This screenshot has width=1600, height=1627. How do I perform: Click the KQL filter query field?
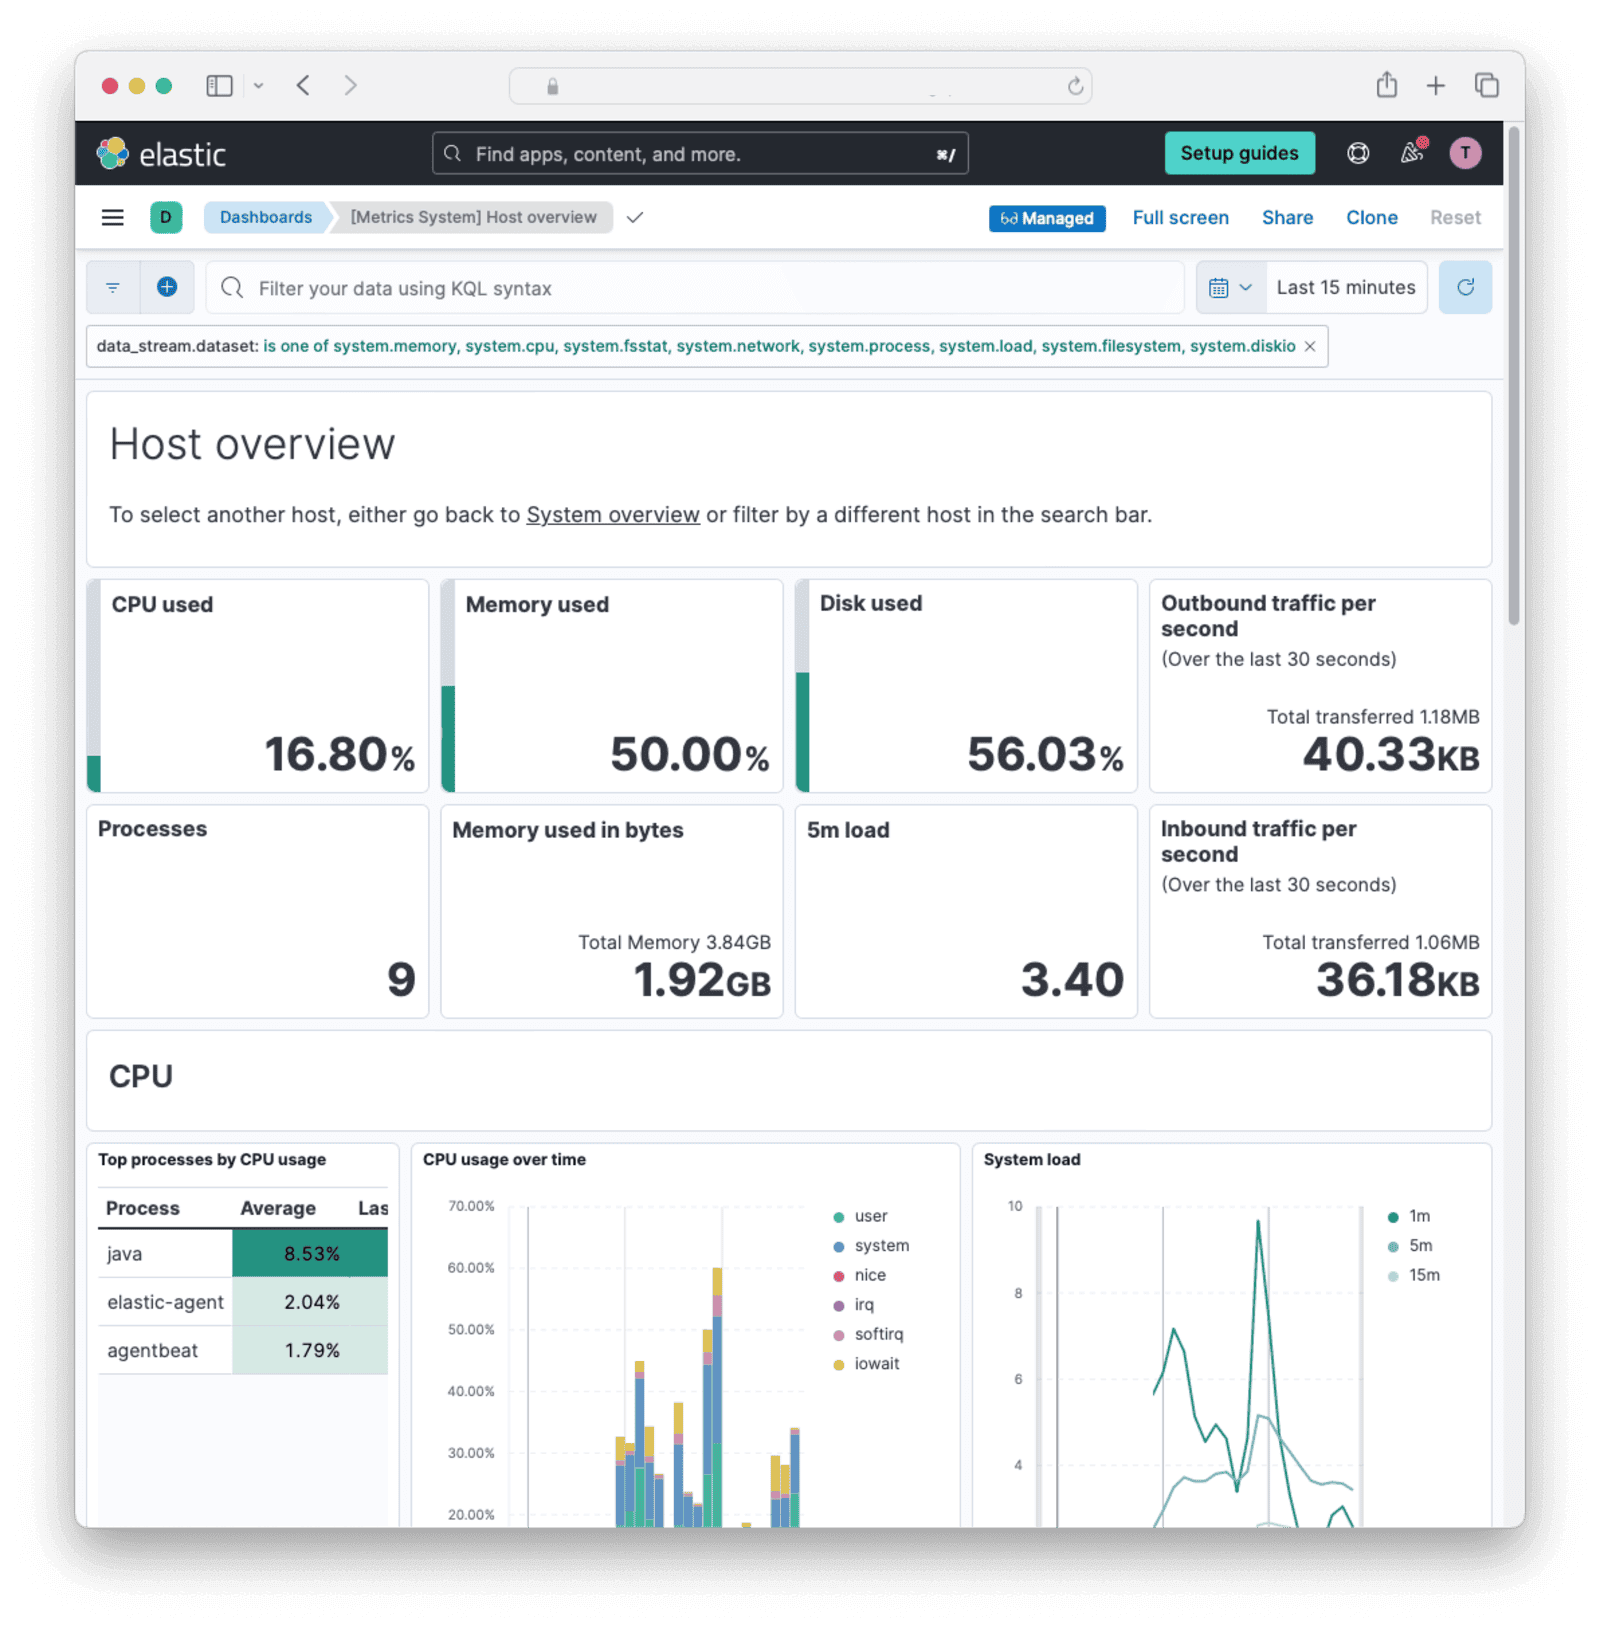695,288
